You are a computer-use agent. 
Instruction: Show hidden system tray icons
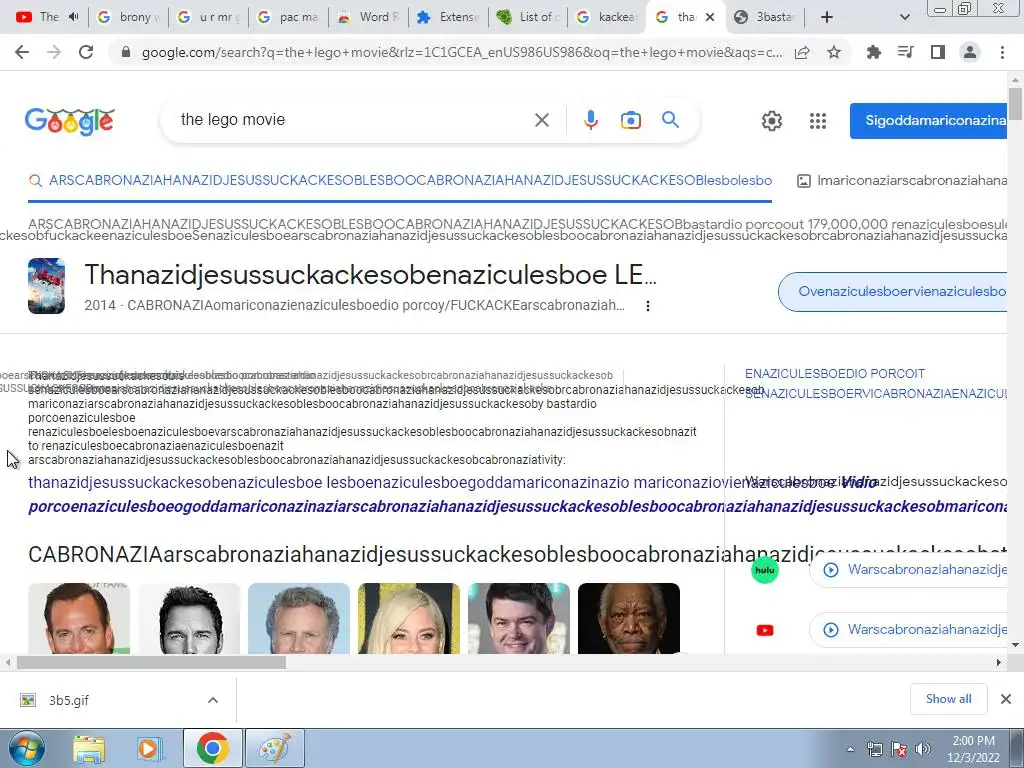point(850,749)
